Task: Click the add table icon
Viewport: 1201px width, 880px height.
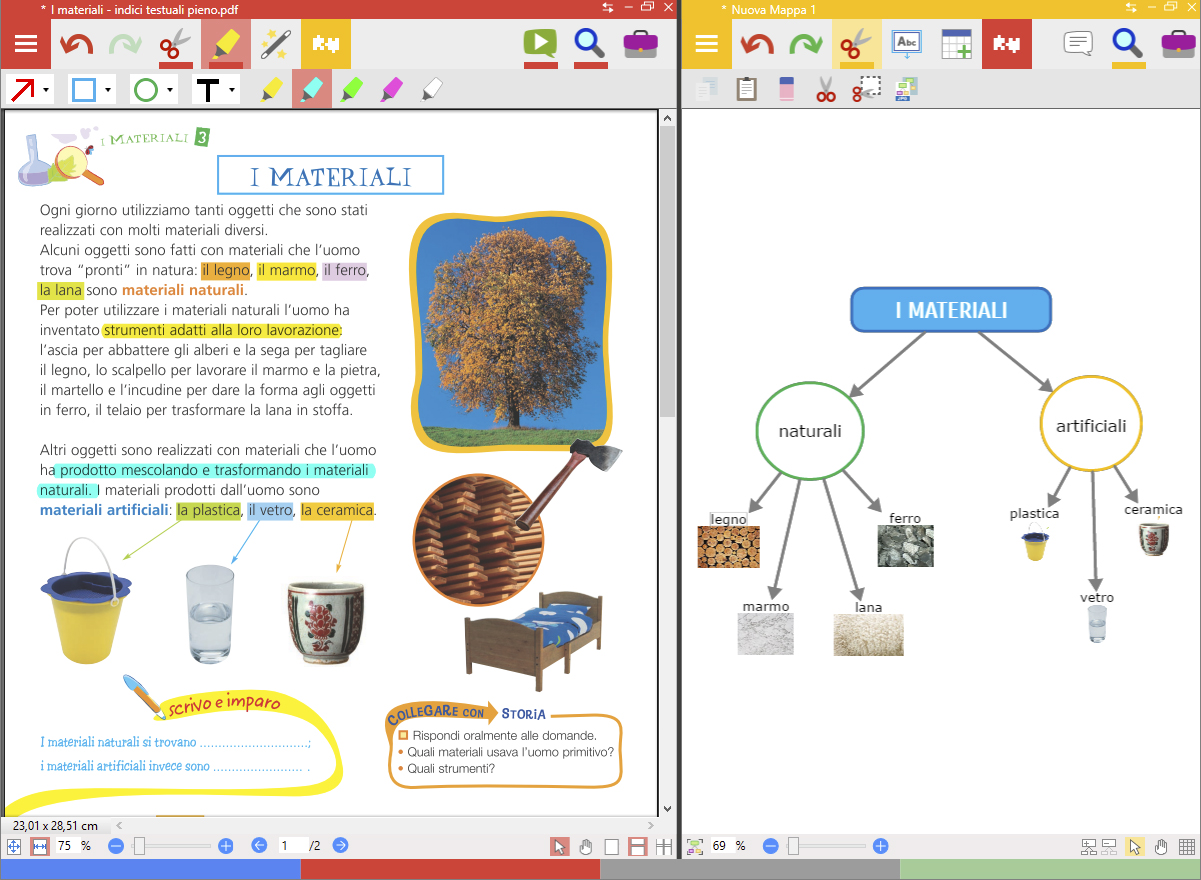Action: coord(957,44)
